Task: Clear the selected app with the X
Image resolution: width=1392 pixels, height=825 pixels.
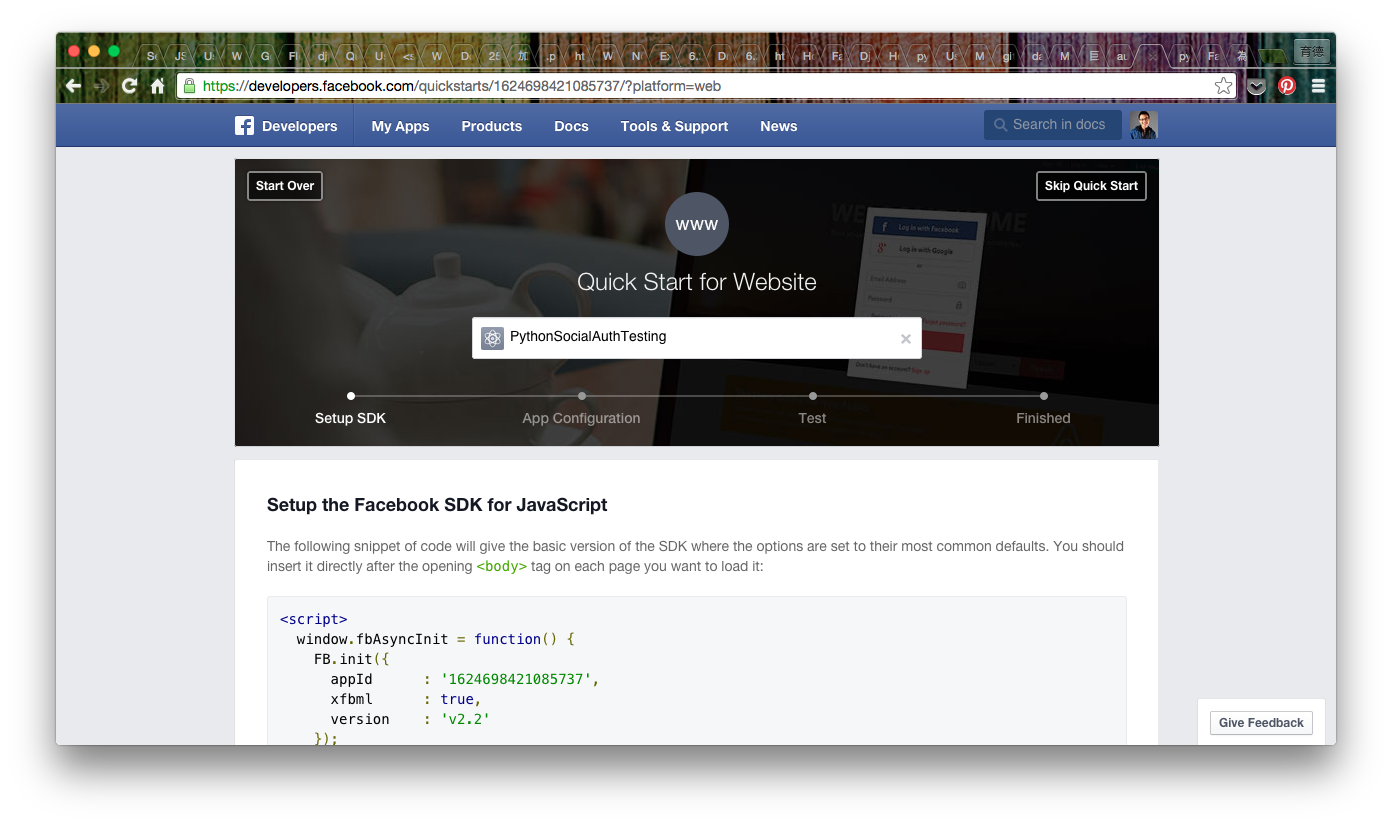Action: 905,339
